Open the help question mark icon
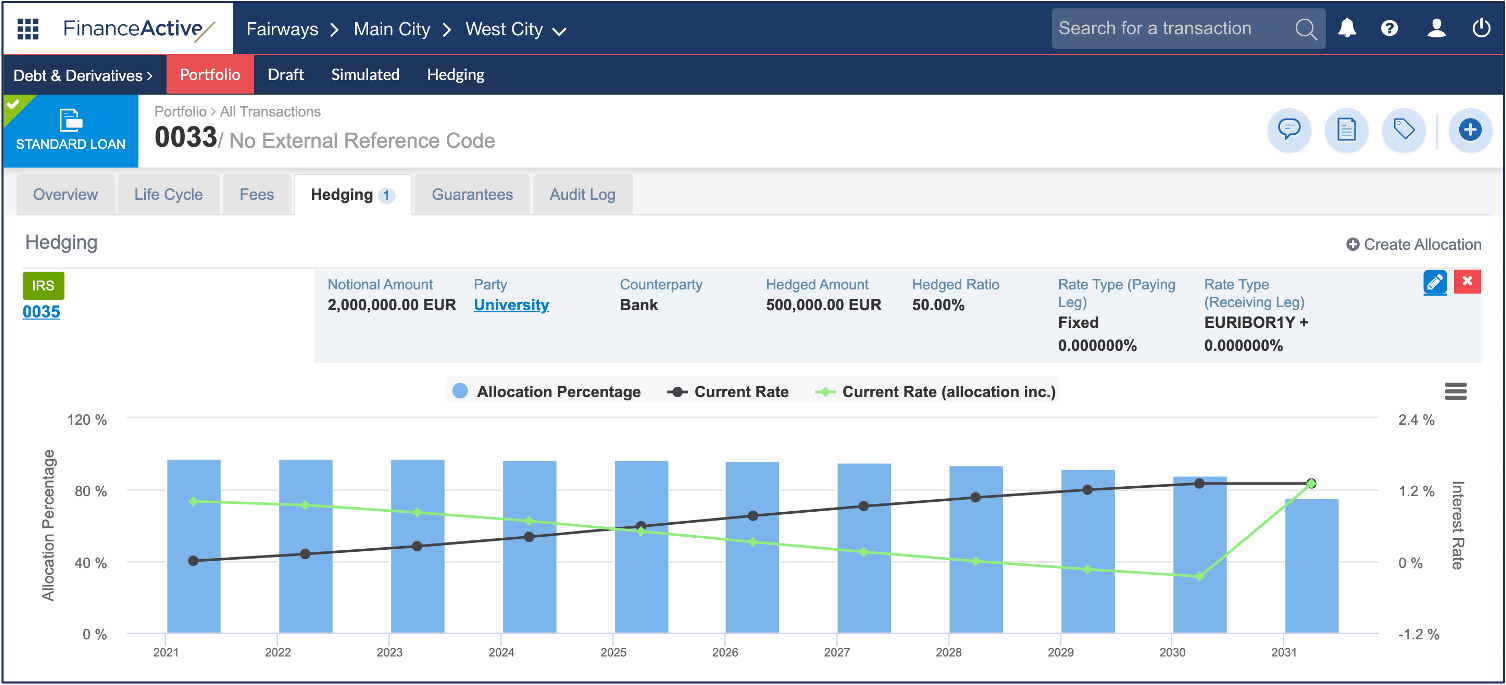Image resolution: width=1506 pixels, height=685 pixels. (x=1389, y=28)
